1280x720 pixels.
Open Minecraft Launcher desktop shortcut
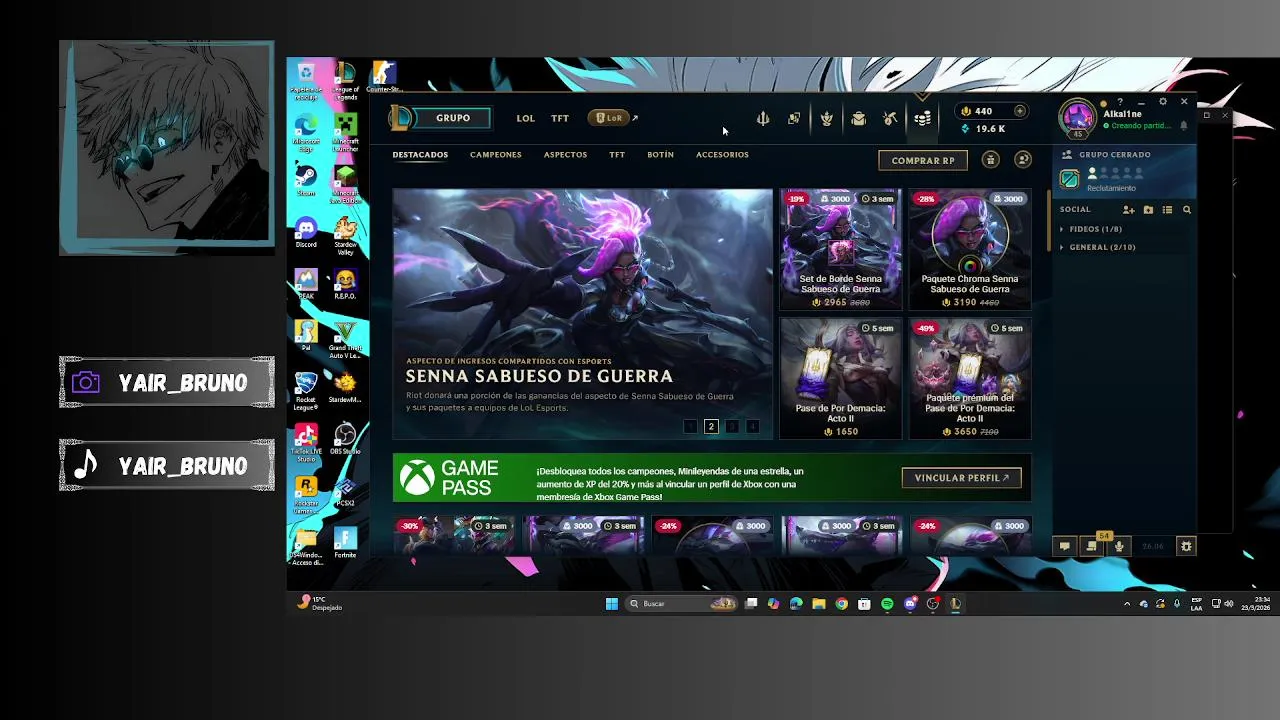pyautogui.click(x=345, y=130)
